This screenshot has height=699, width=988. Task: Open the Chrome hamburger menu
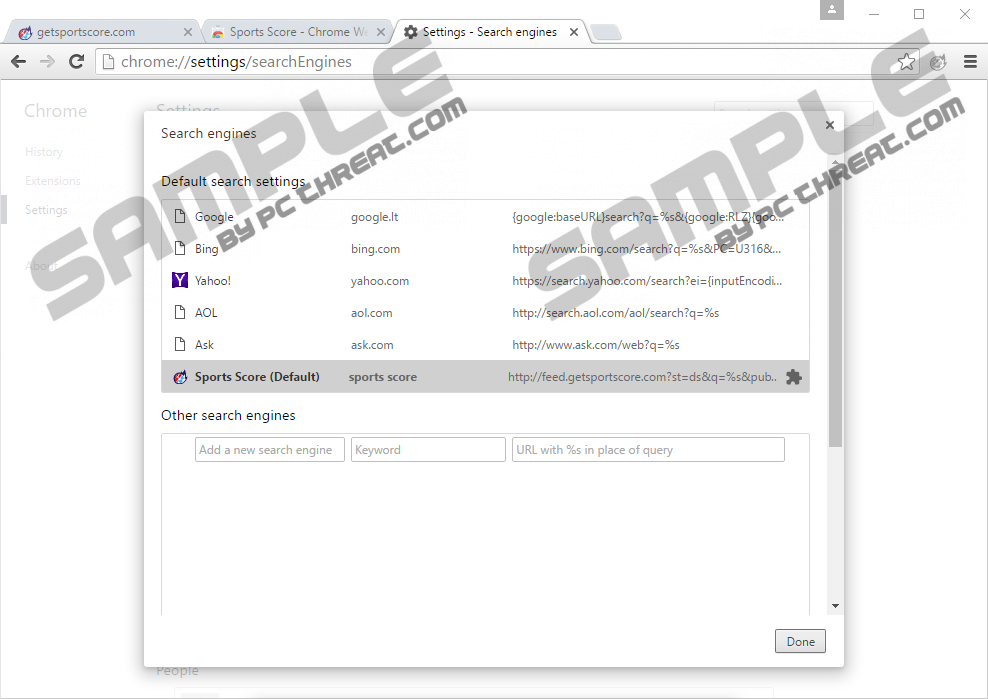[x=970, y=62]
